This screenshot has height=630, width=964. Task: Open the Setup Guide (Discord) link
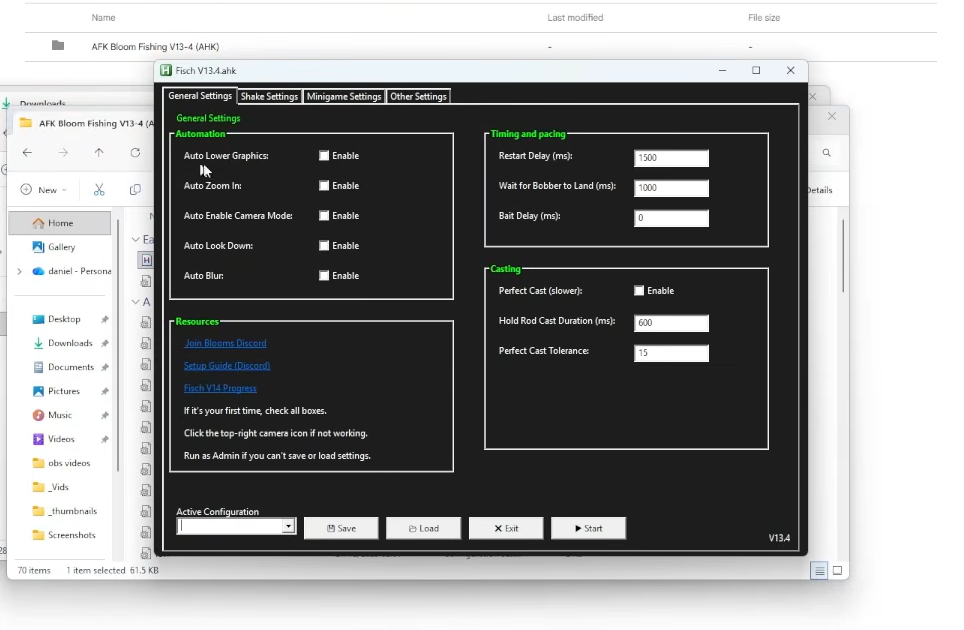[227, 366]
